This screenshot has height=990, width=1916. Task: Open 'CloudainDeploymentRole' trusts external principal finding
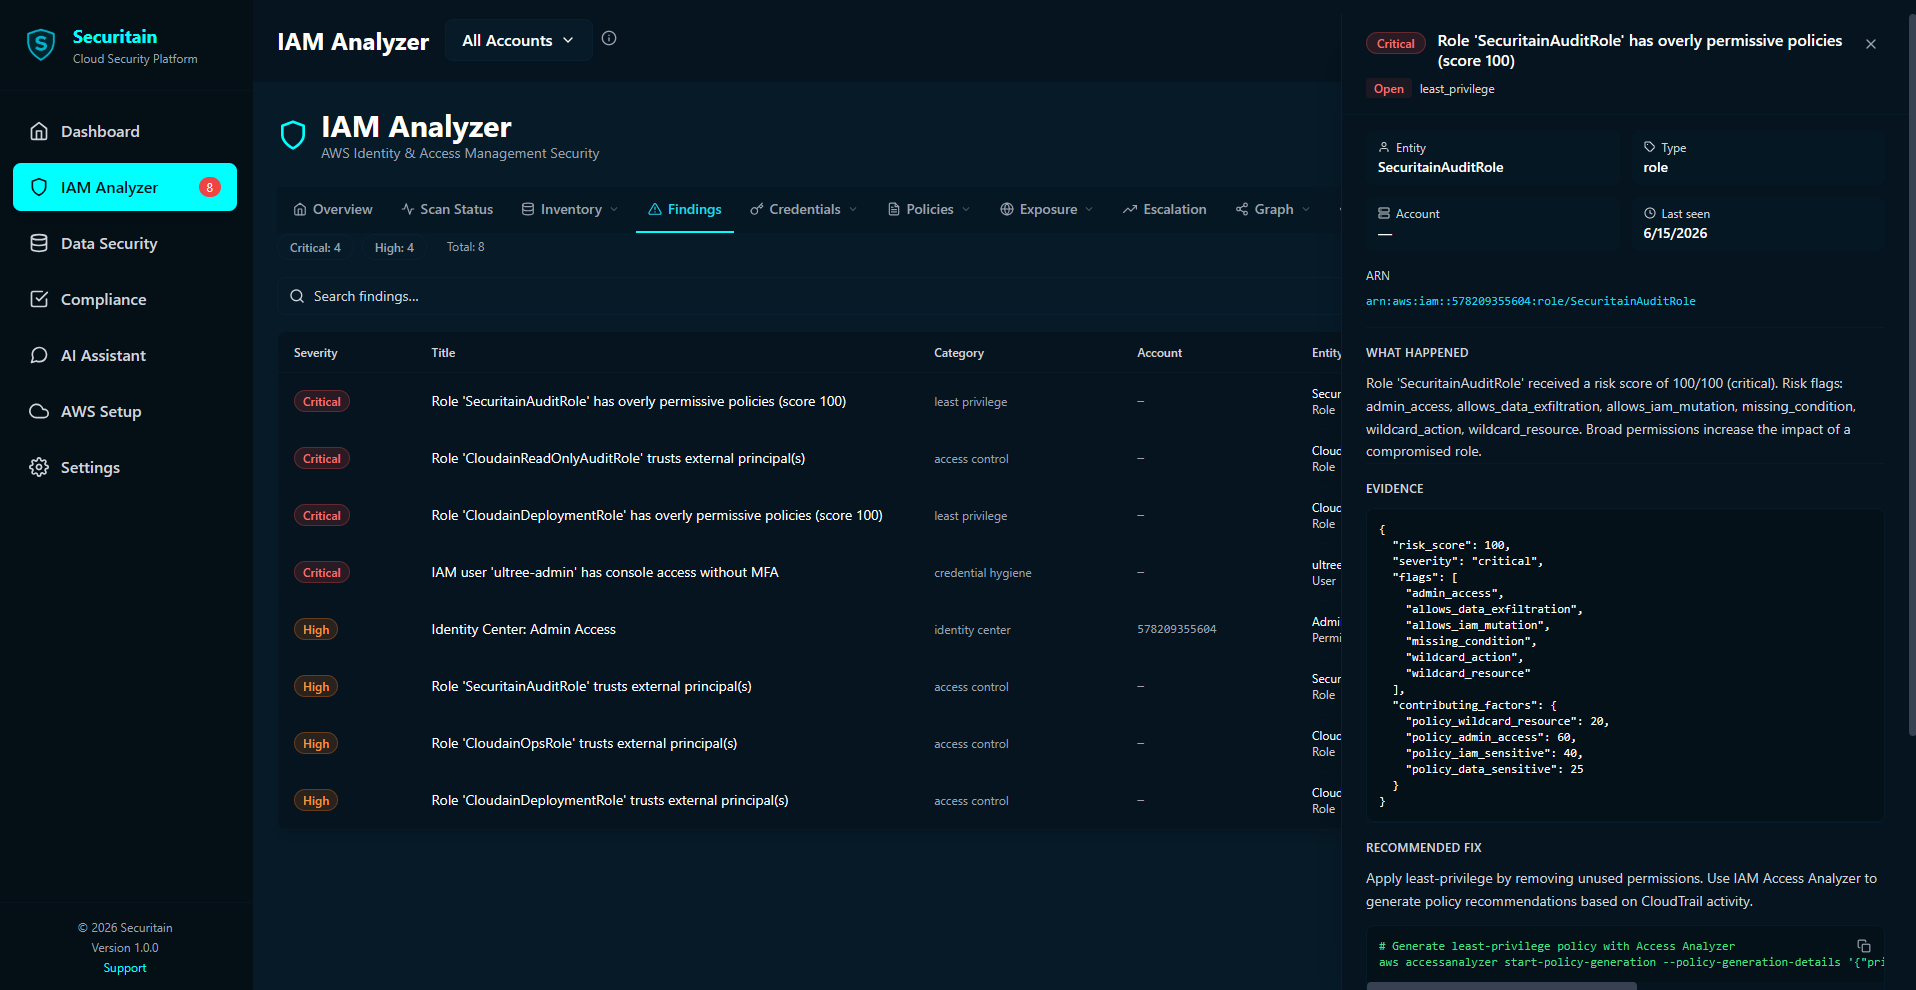click(810, 800)
